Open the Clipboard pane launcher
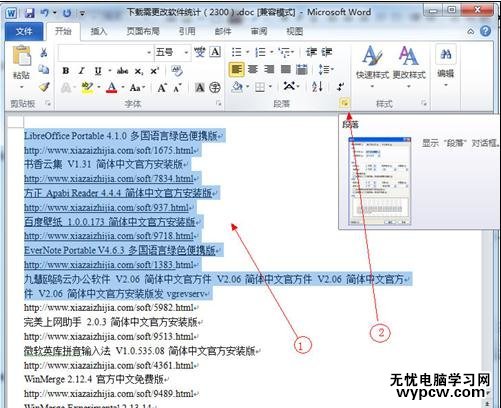The height and width of the screenshot is (408, 501). tap(49, 103)
